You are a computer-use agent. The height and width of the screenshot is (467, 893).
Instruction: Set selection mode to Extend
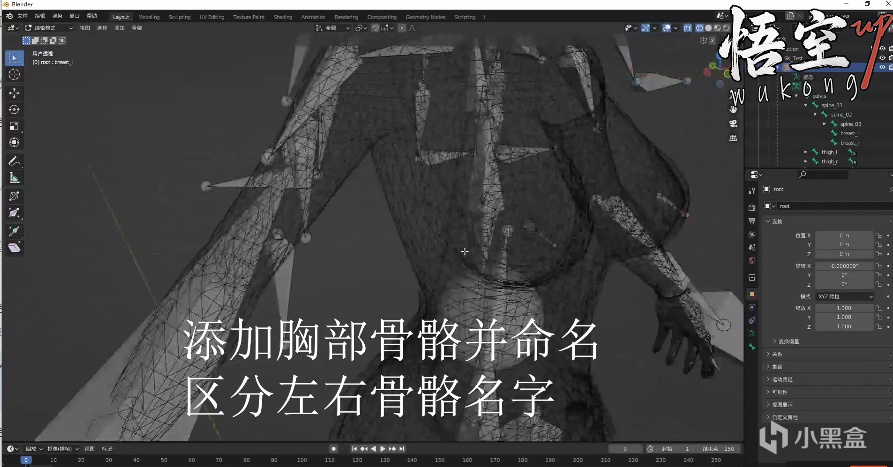35,40
